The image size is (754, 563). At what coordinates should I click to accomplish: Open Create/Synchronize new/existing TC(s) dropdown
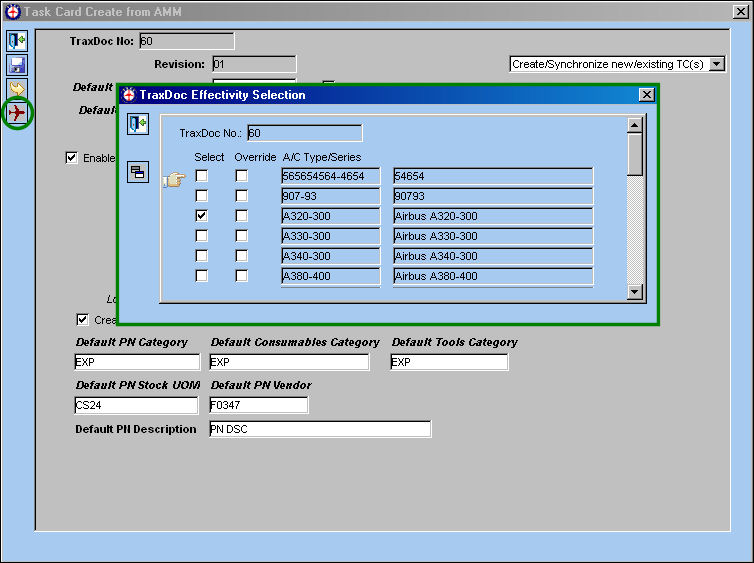(717, 64)
